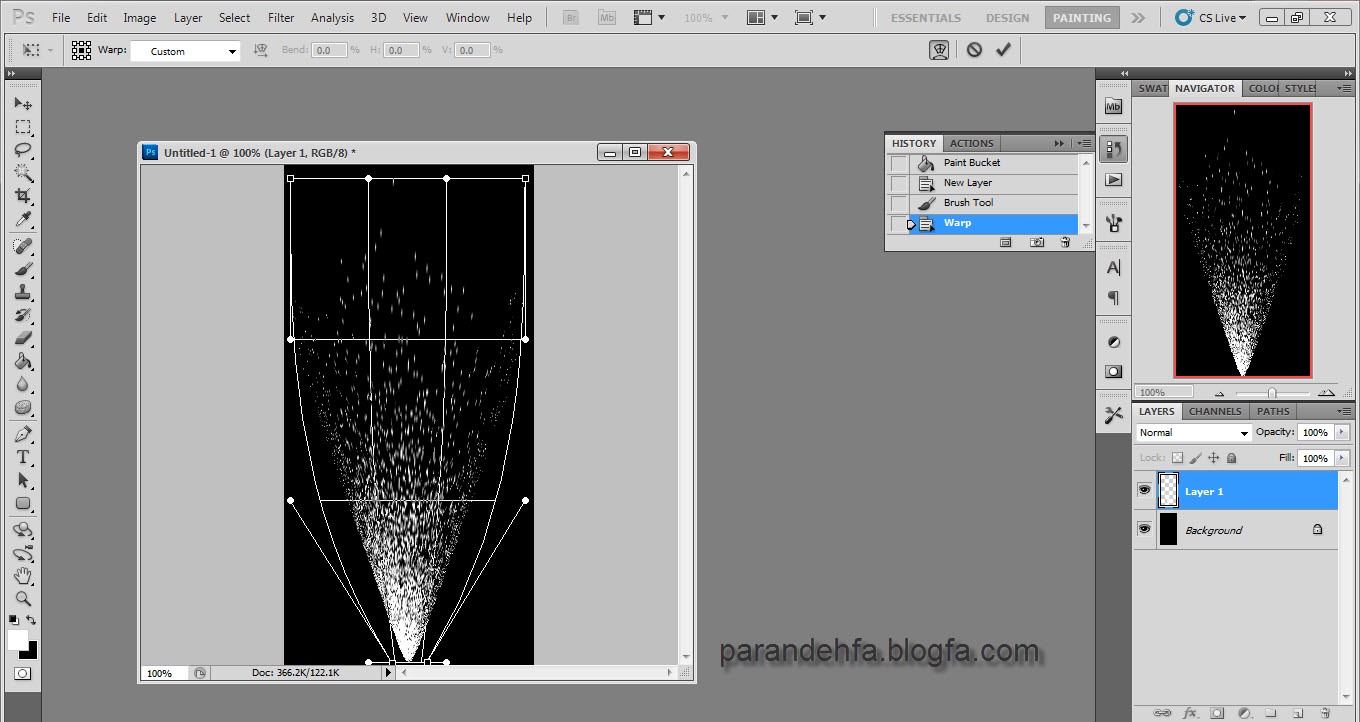Hide the Background layer eye
Screen dimensions: 1360x722
(1144, 529)
